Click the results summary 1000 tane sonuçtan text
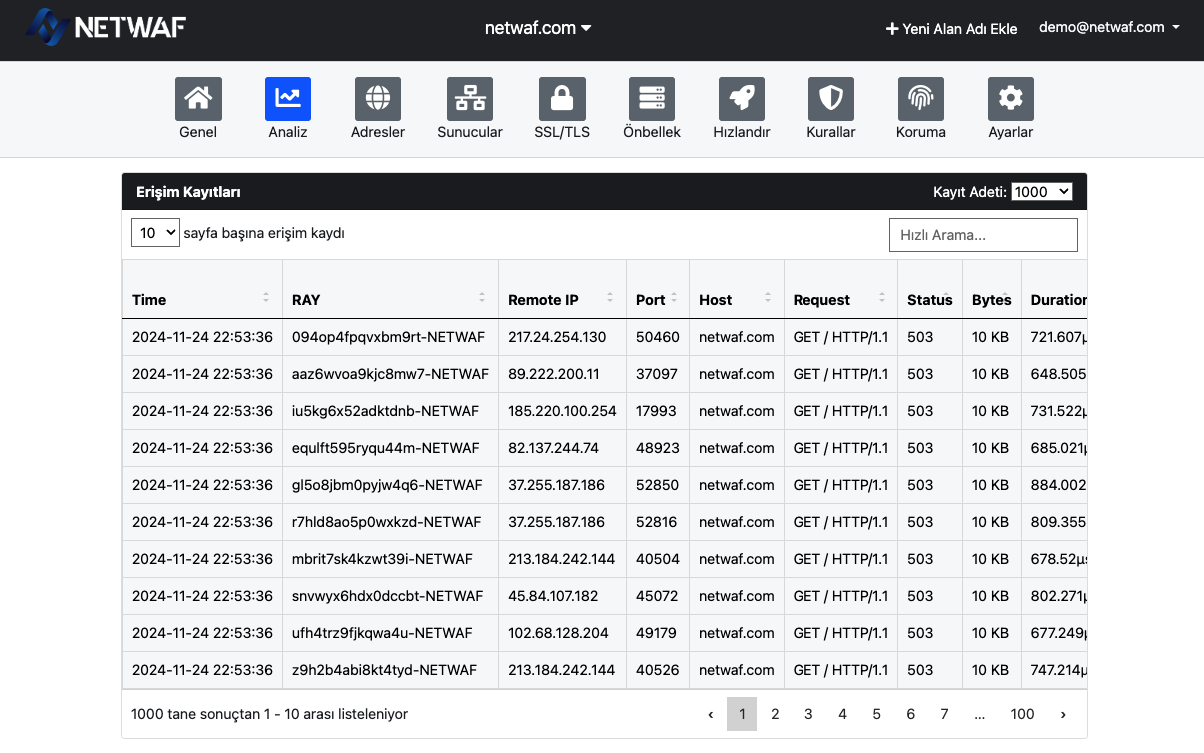 (269, 714)
